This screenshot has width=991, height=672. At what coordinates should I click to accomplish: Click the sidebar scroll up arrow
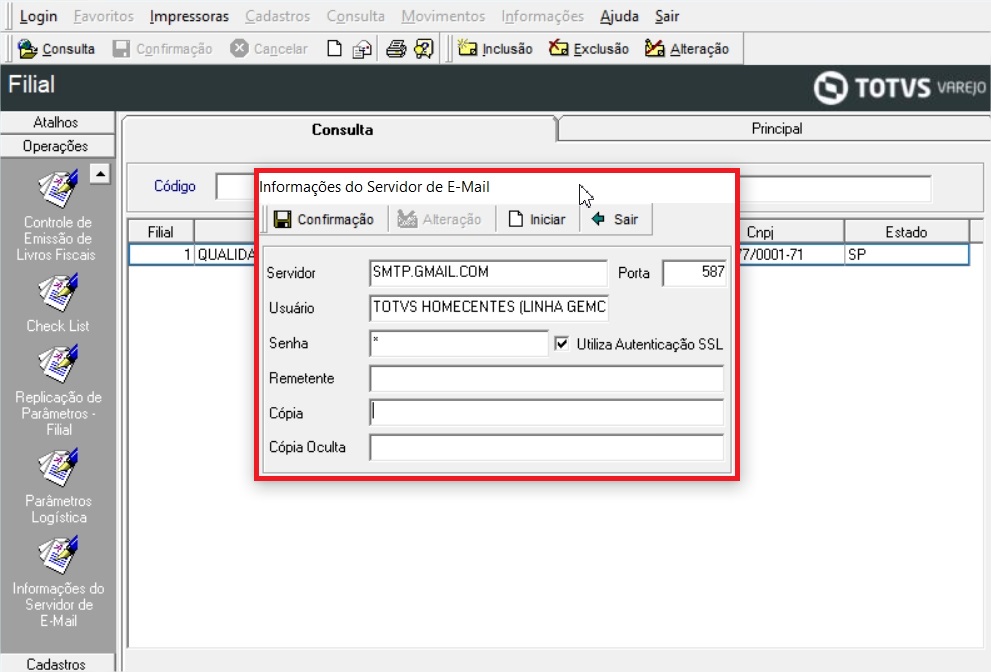coord(100,174)
